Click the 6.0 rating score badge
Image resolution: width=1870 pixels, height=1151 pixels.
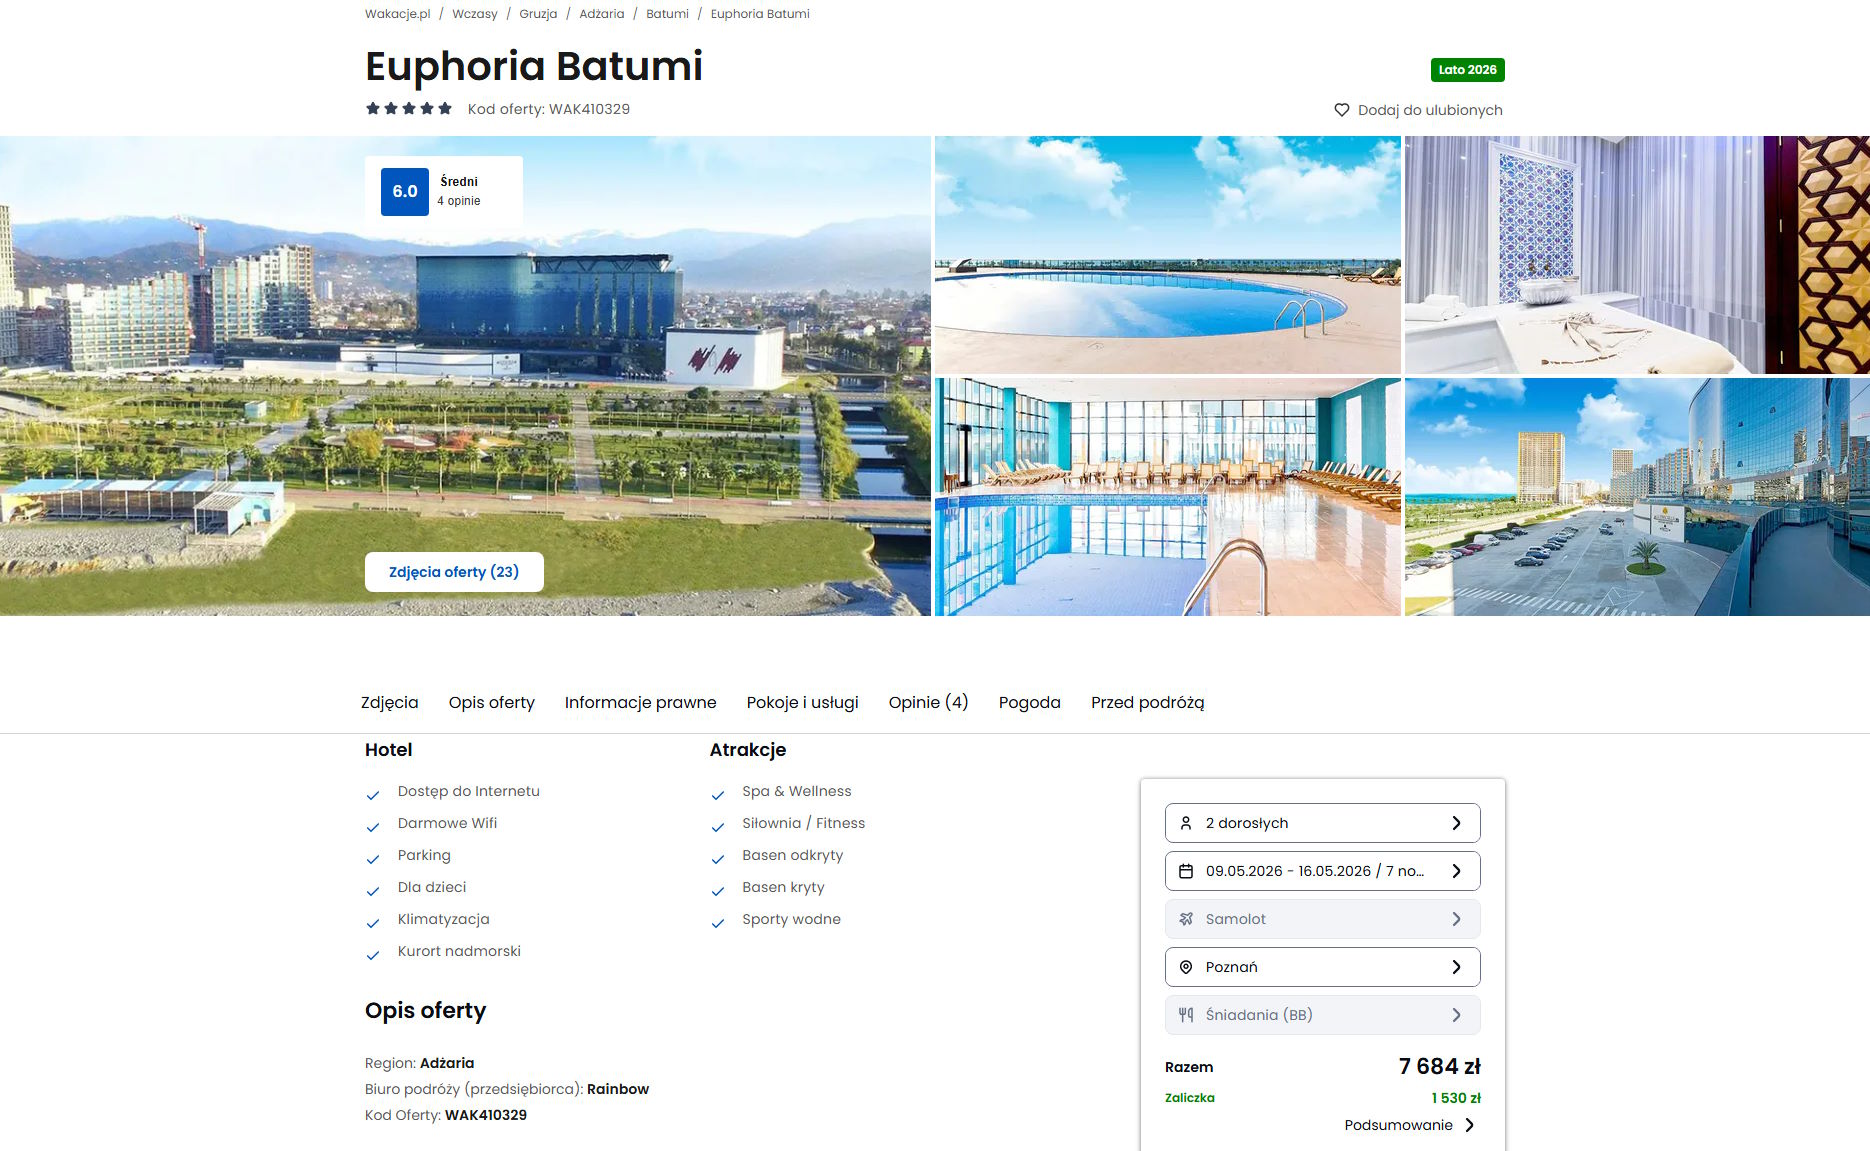tap(405, 192)
